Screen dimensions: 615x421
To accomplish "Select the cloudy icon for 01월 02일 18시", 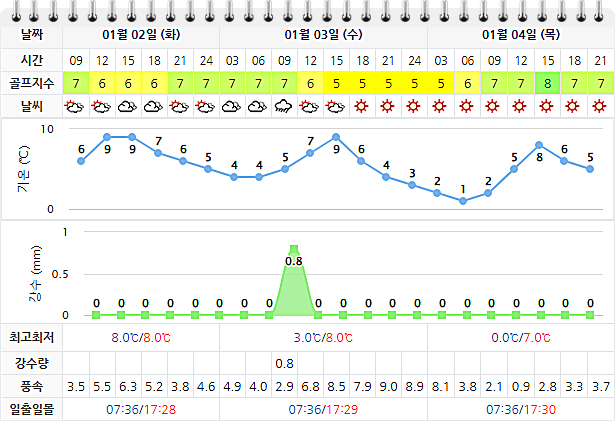I will [x=153, y=106].
